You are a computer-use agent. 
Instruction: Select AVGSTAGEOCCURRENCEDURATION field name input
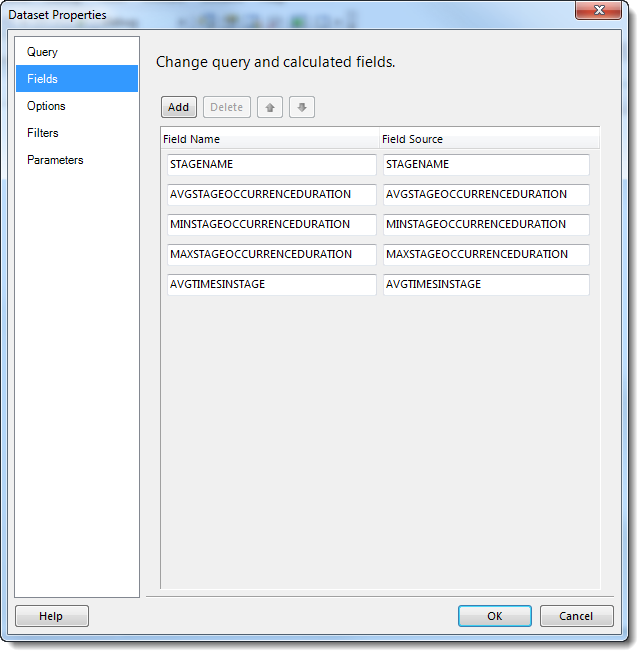pyautogui.click(x=271, y=195)
